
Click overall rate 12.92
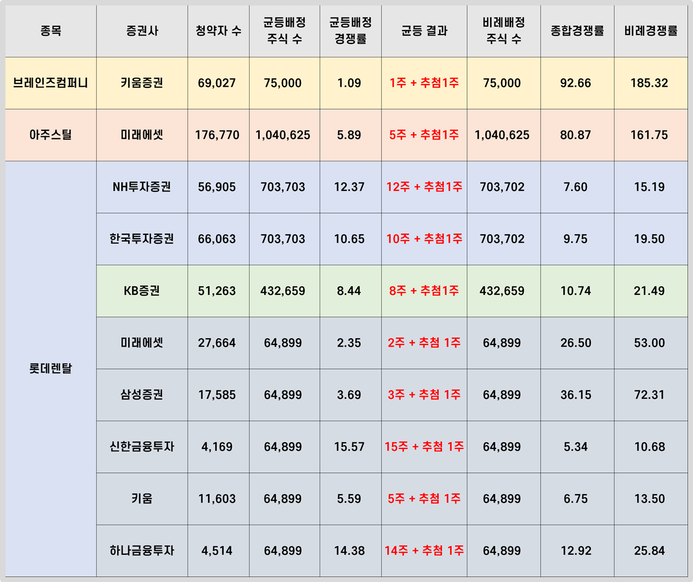[x=575, y=551]
